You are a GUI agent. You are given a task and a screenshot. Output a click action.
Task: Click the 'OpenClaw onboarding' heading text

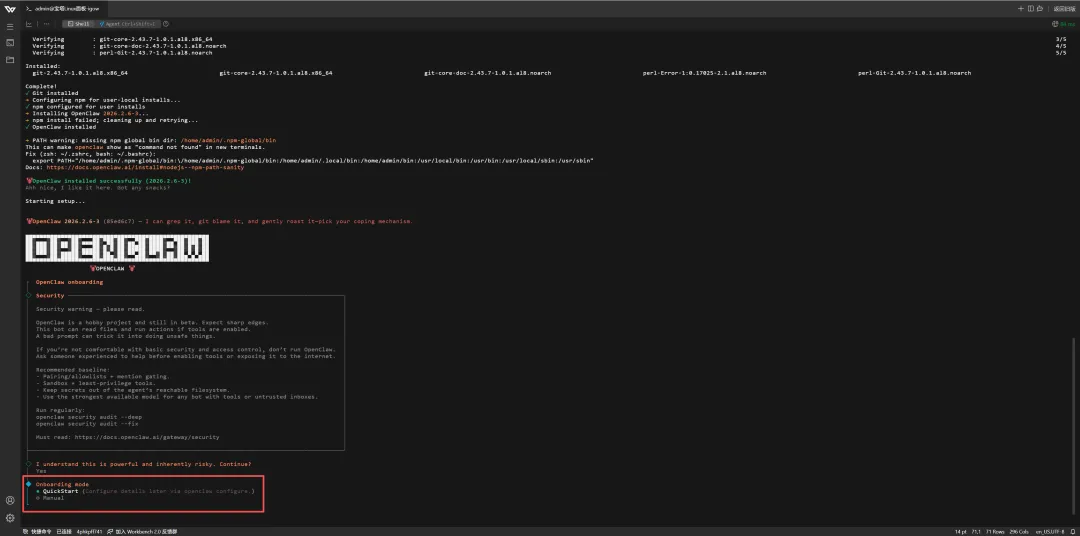point(70,282)
